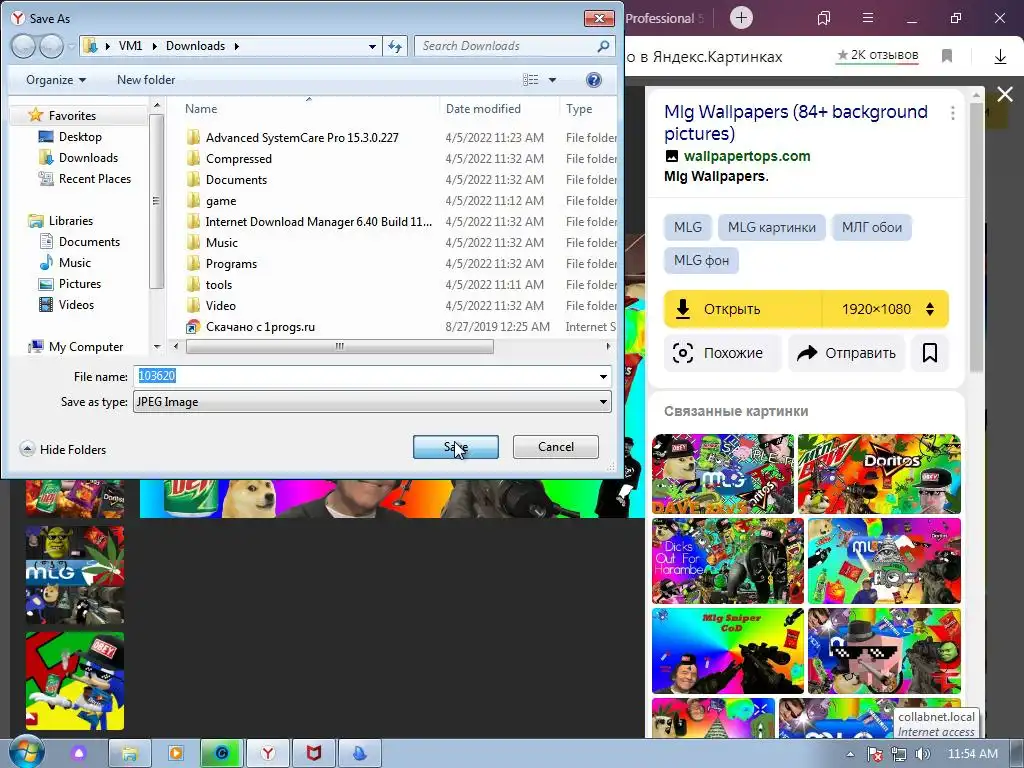
Task: Sort files by Type column
Action: pos(579,108)
